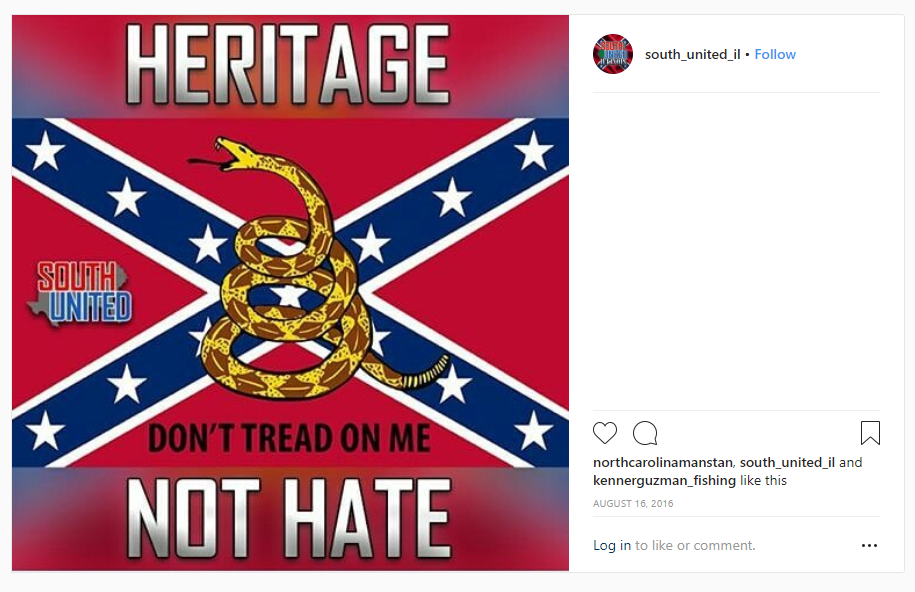
Task: Click the Log in link
Action: click(612, 545)
